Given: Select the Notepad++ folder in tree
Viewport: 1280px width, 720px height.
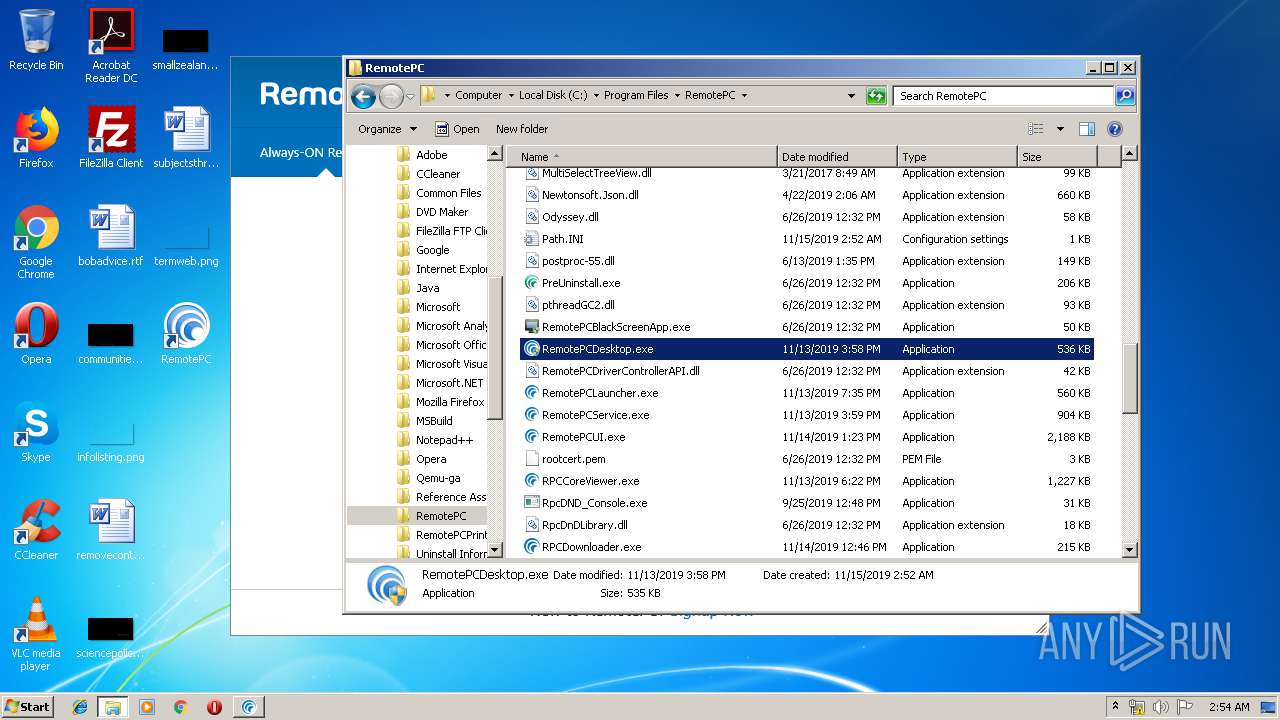Looking at the screenshot, I should 444,440.
